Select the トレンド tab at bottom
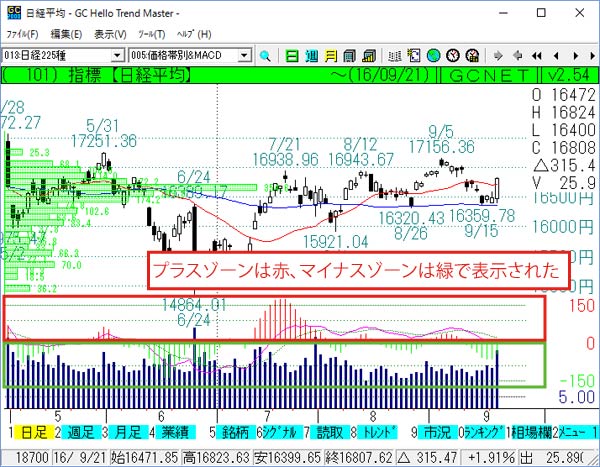The width and height of the screenshot is (600, 467). (378, 433)
